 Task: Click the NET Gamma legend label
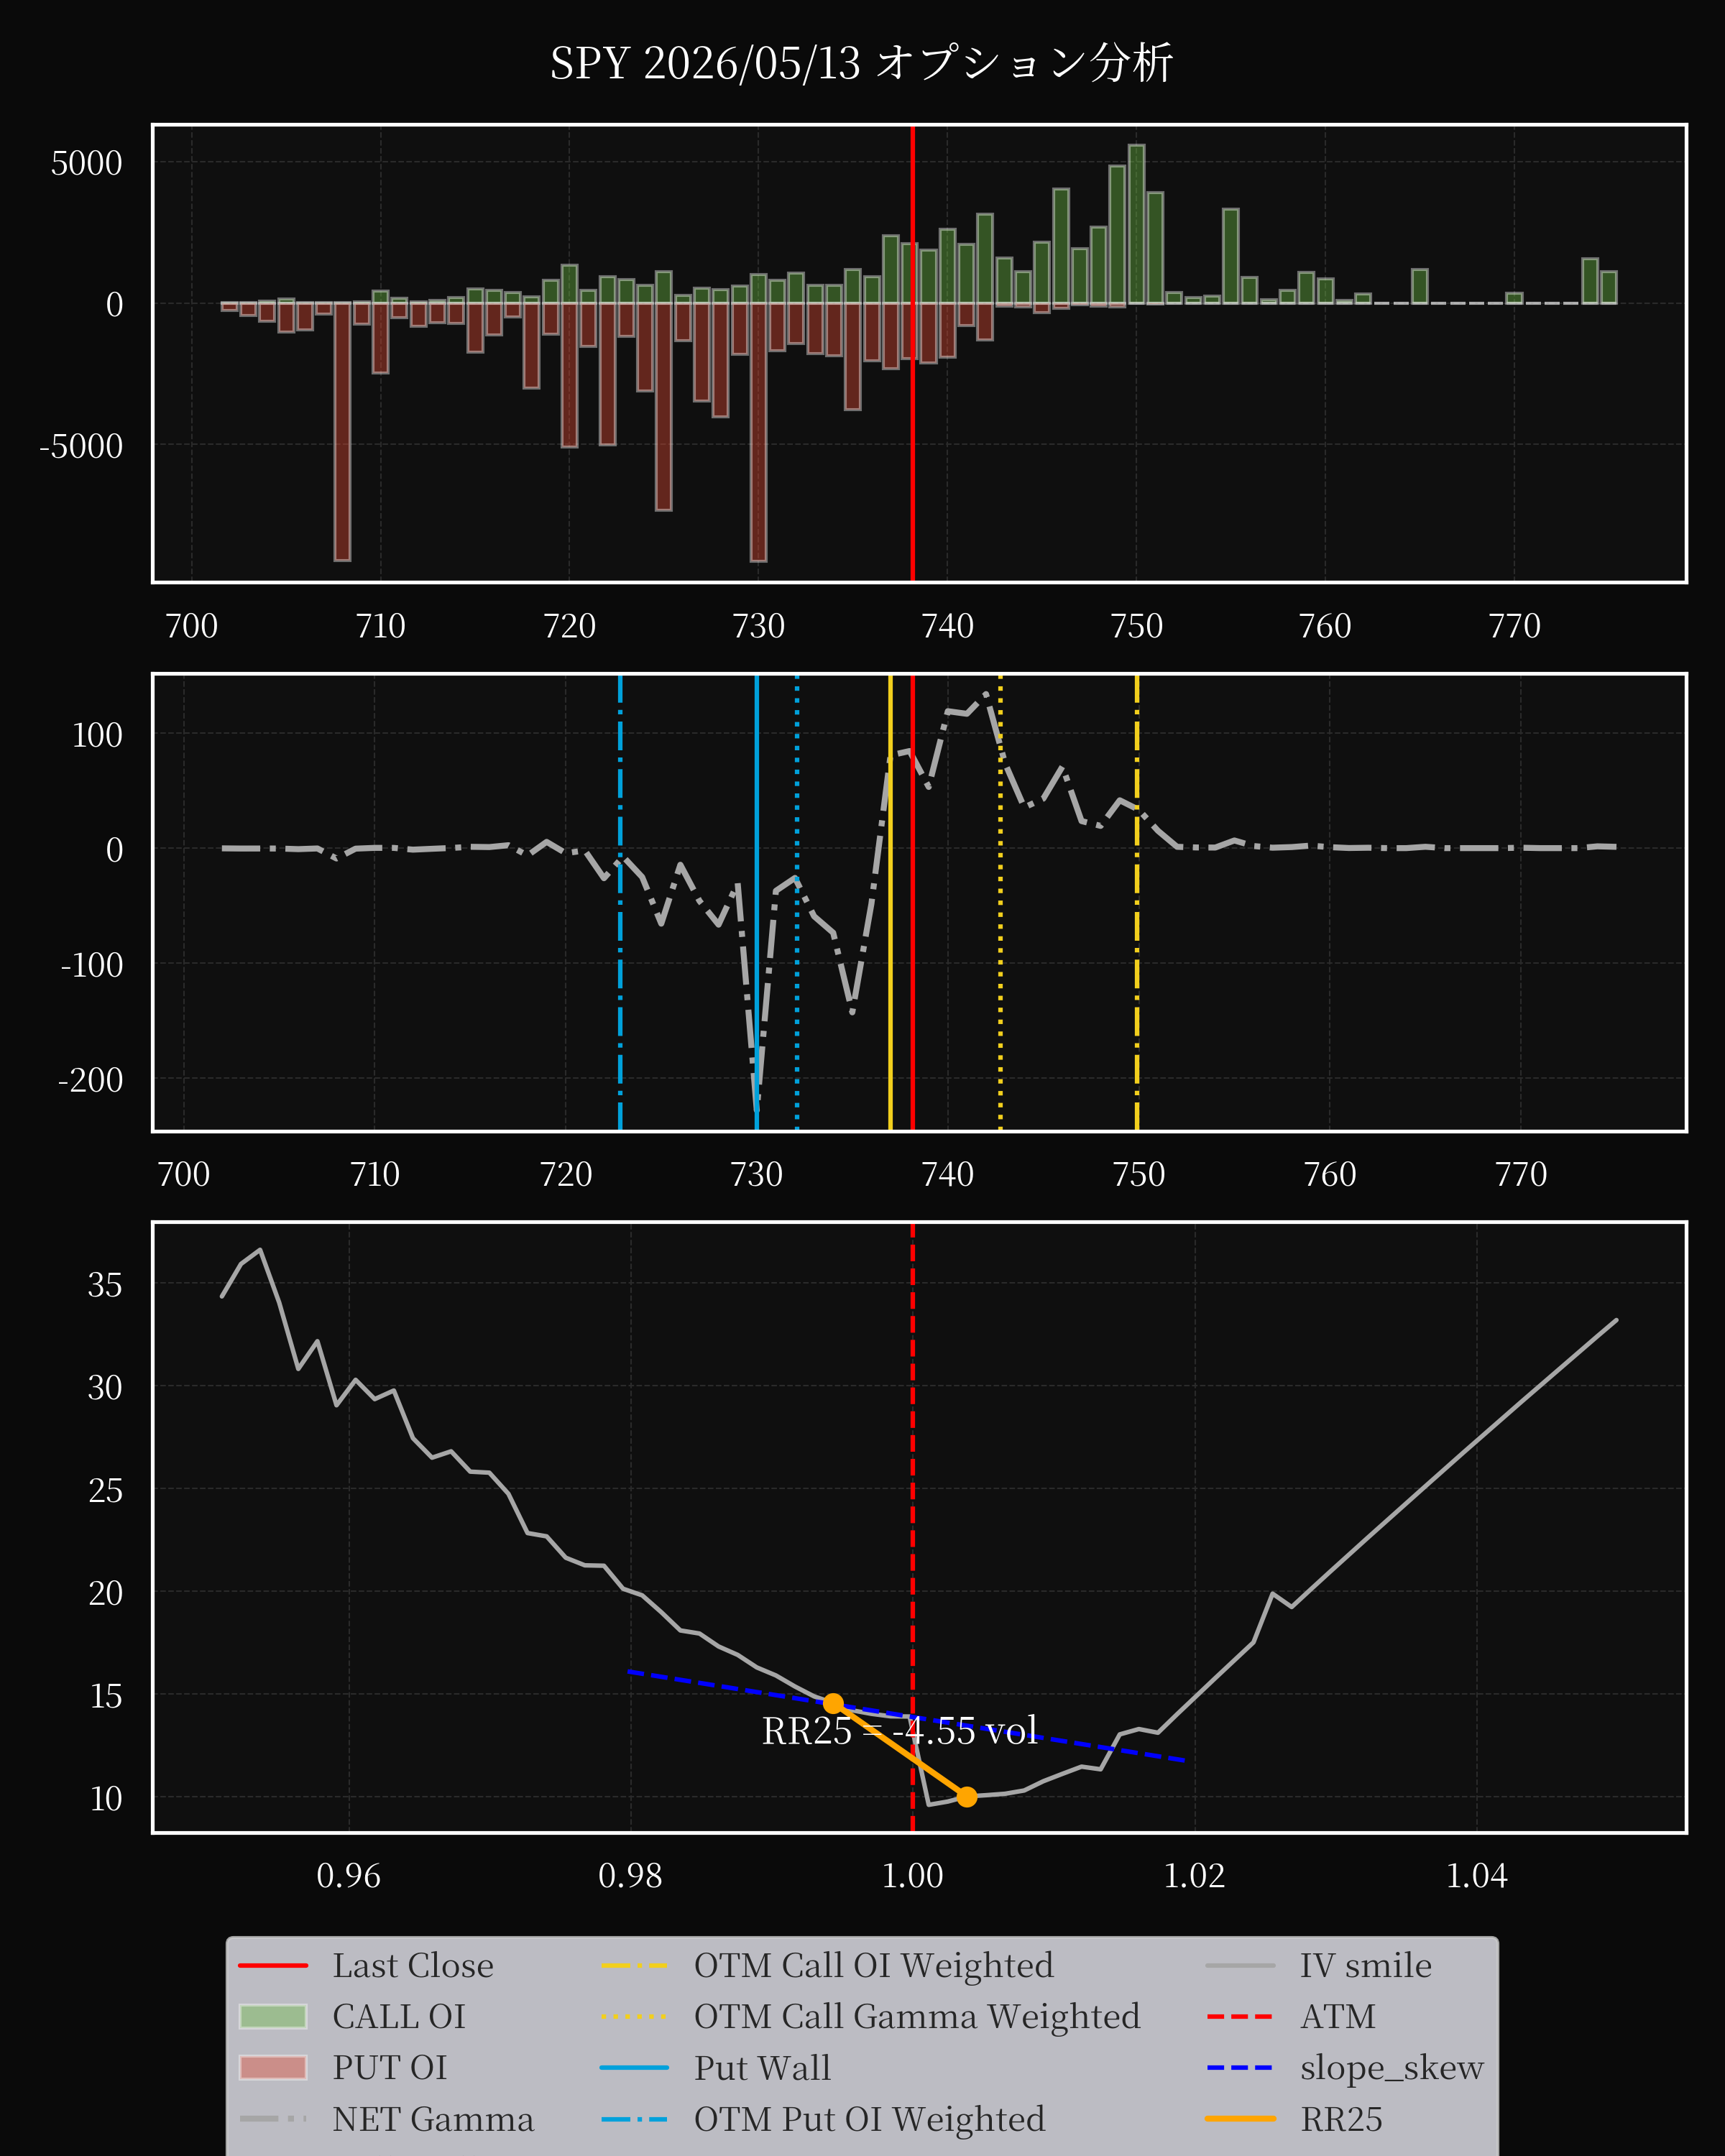(x=433, y=2119)
